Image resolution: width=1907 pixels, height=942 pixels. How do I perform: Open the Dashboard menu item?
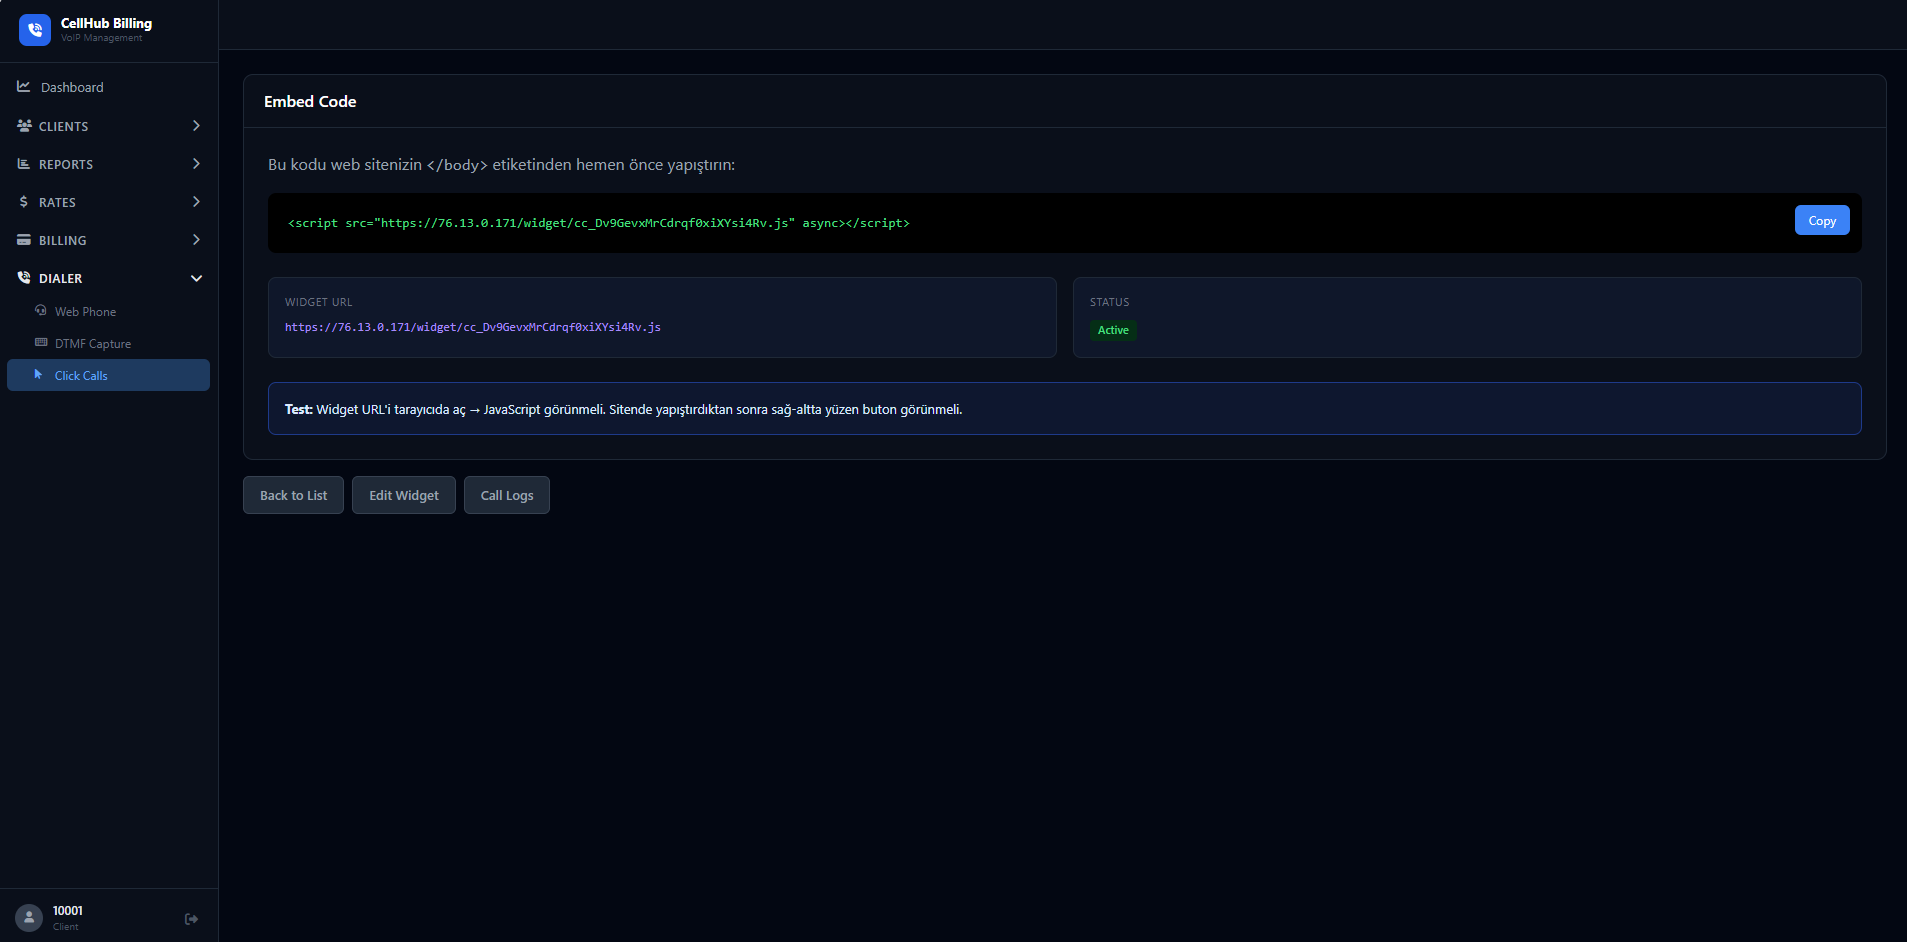[109, 87]
